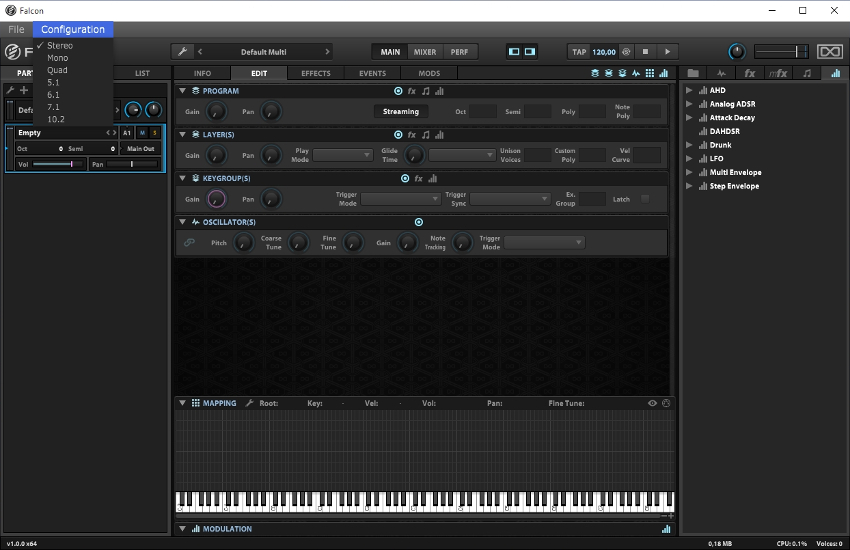
Task: Open the fx browser tab
Action: pos(750,73)
